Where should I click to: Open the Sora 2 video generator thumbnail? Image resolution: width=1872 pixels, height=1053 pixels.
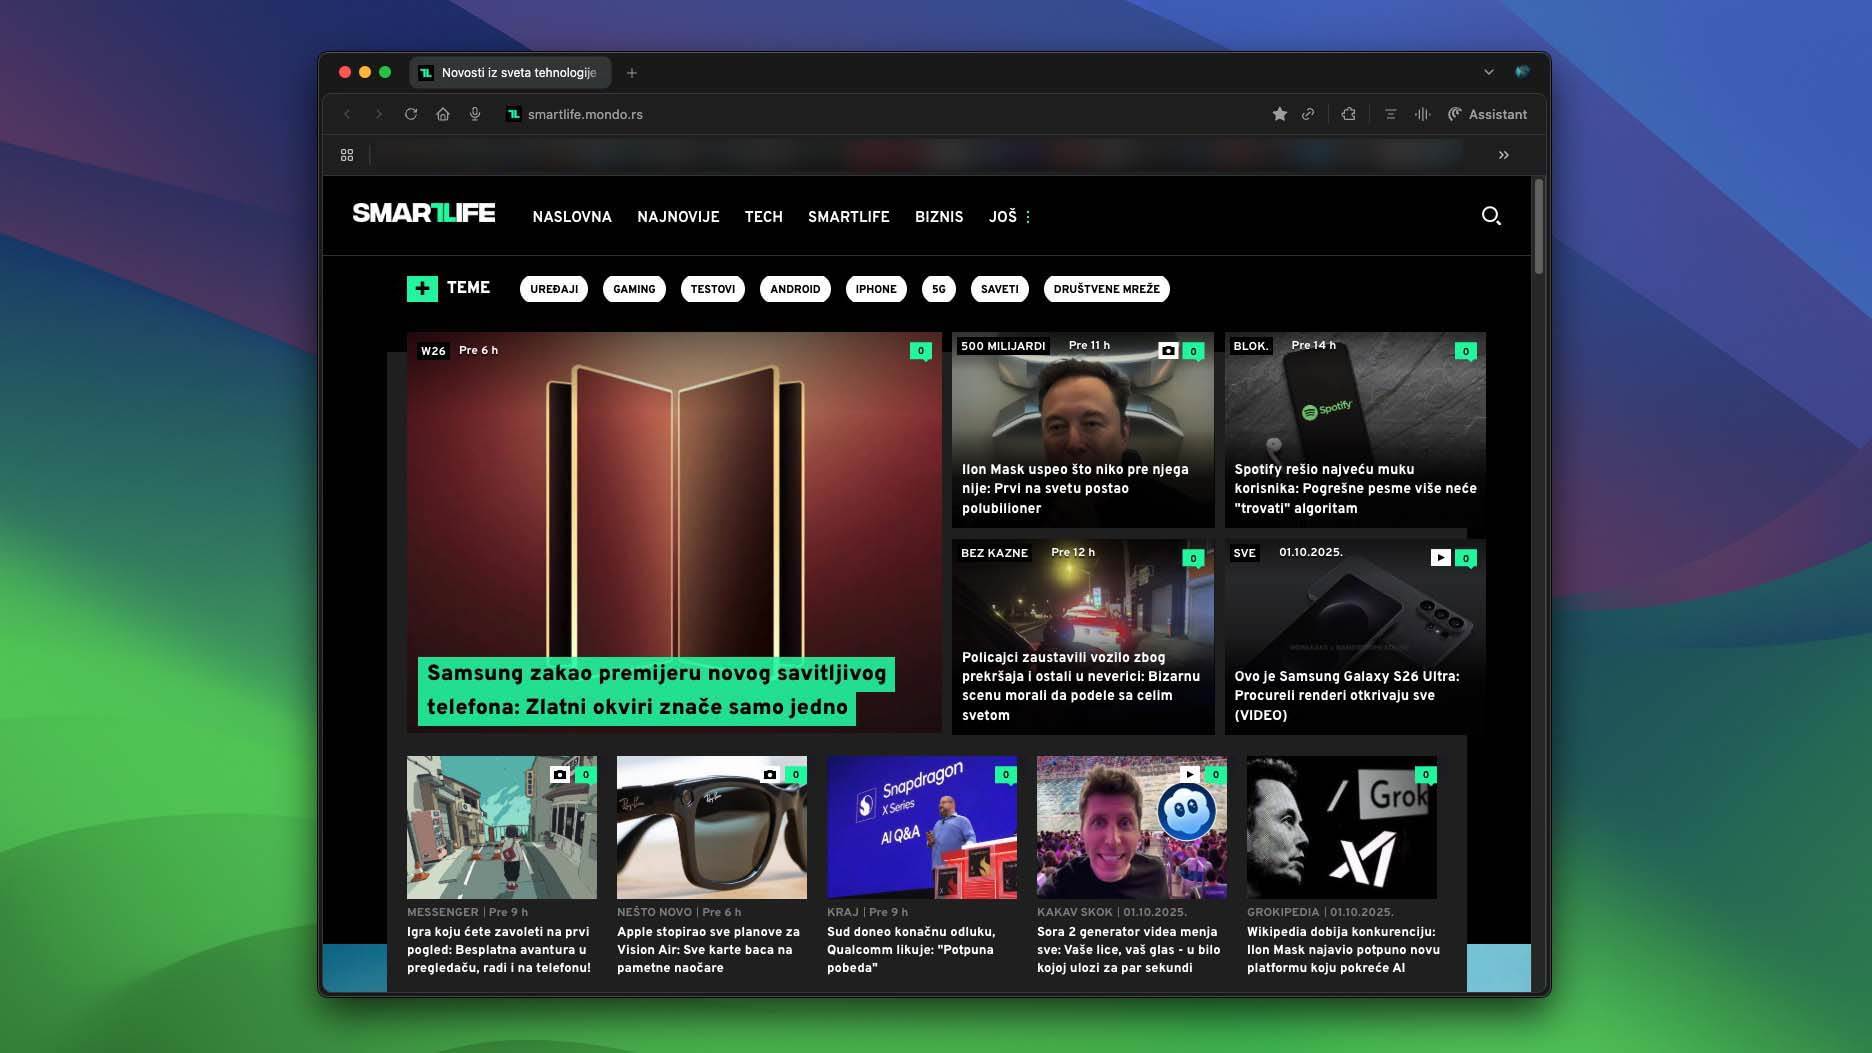(x=1131, y=827)
